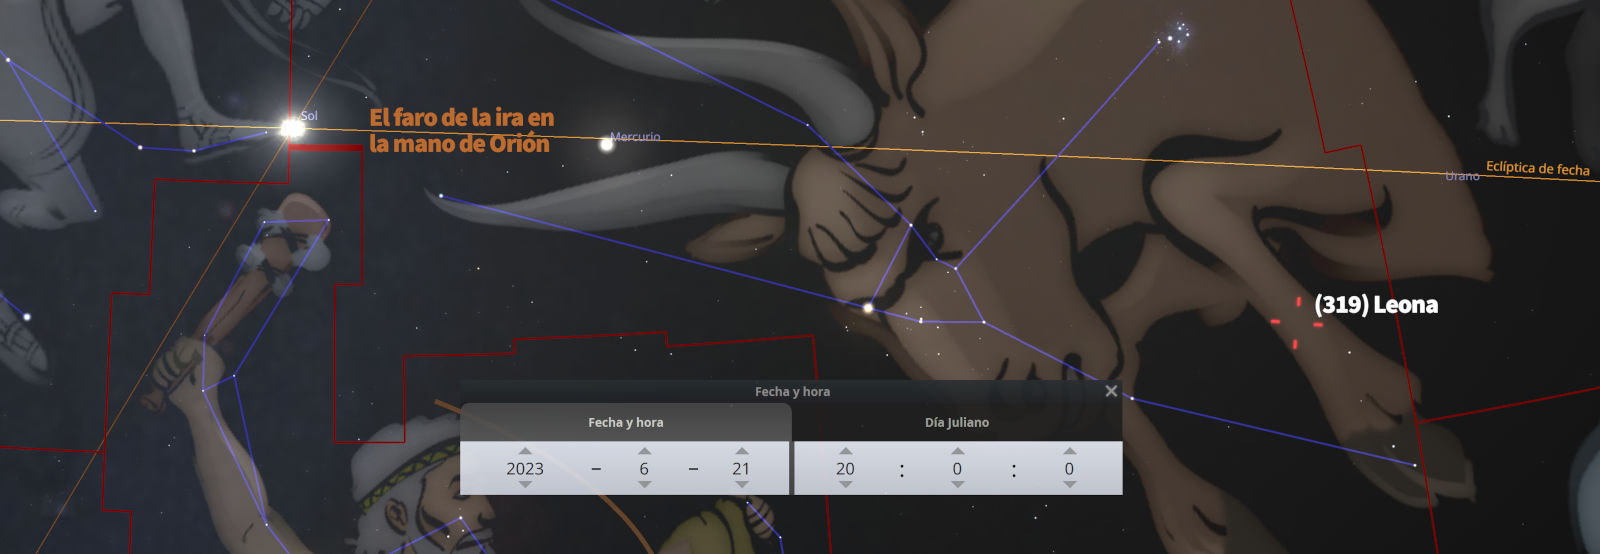Click the Eclíptica de fecha label
1600x554 pixels.
[x=1537, y=168]
